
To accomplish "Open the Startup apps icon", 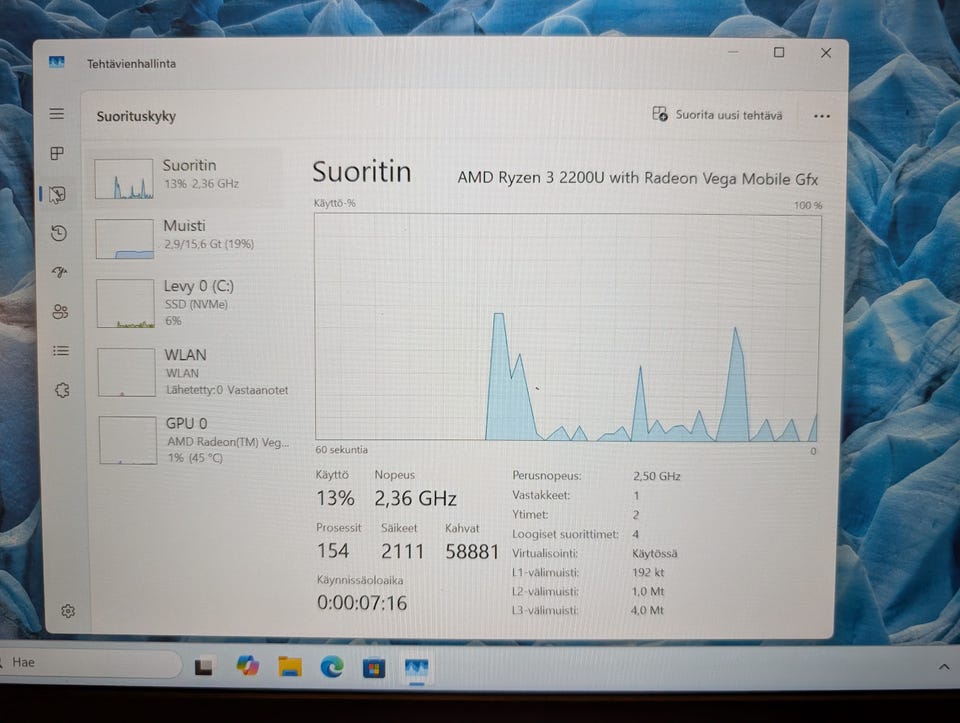I will (59, 272).
